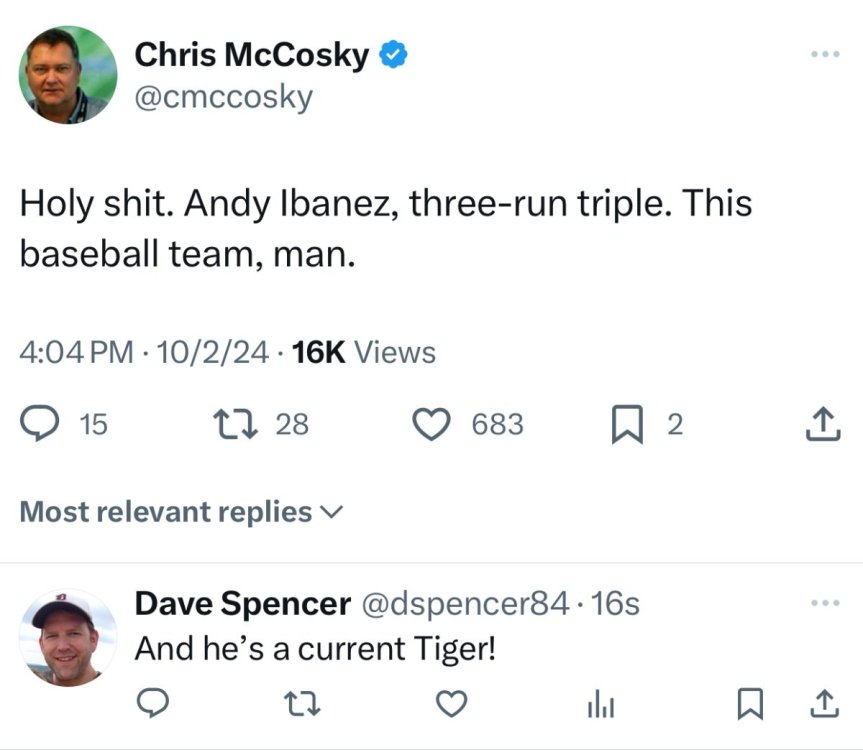Like Dave Spencer's reply
The width and height of the screenshot is (863, 750).
click(452, 705)
